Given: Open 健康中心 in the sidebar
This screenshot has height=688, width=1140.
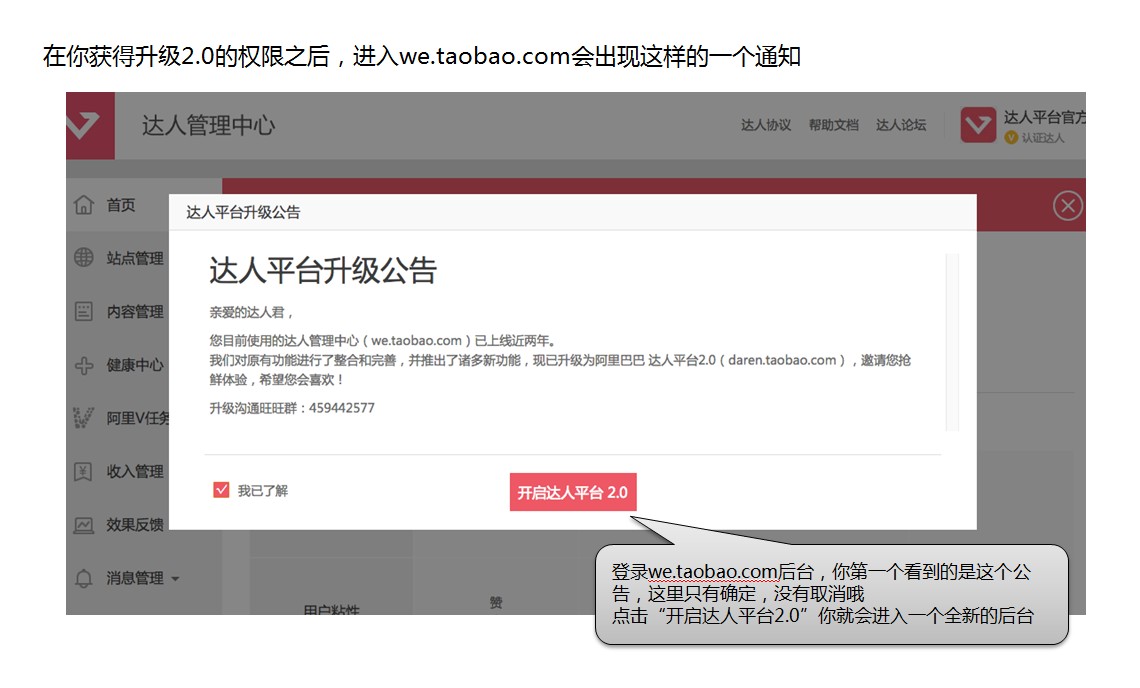Looking at the screenshot, I should [135, 365].
